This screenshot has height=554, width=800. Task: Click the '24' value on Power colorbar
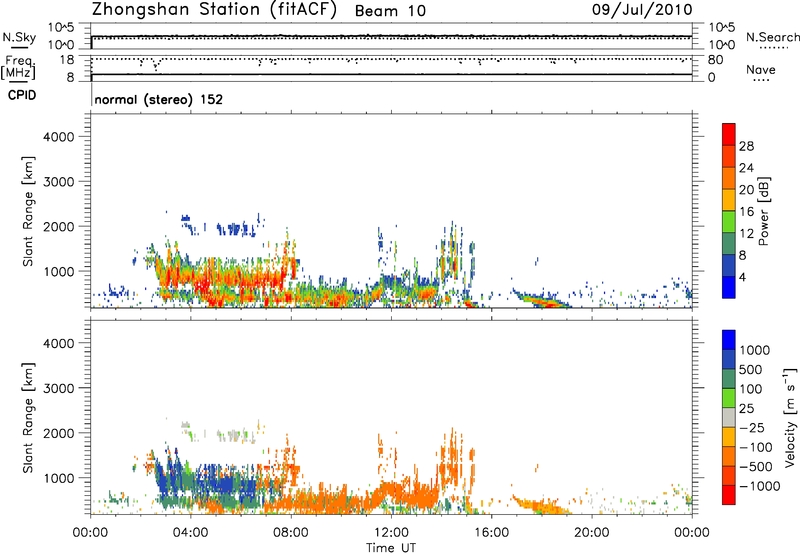746,168
